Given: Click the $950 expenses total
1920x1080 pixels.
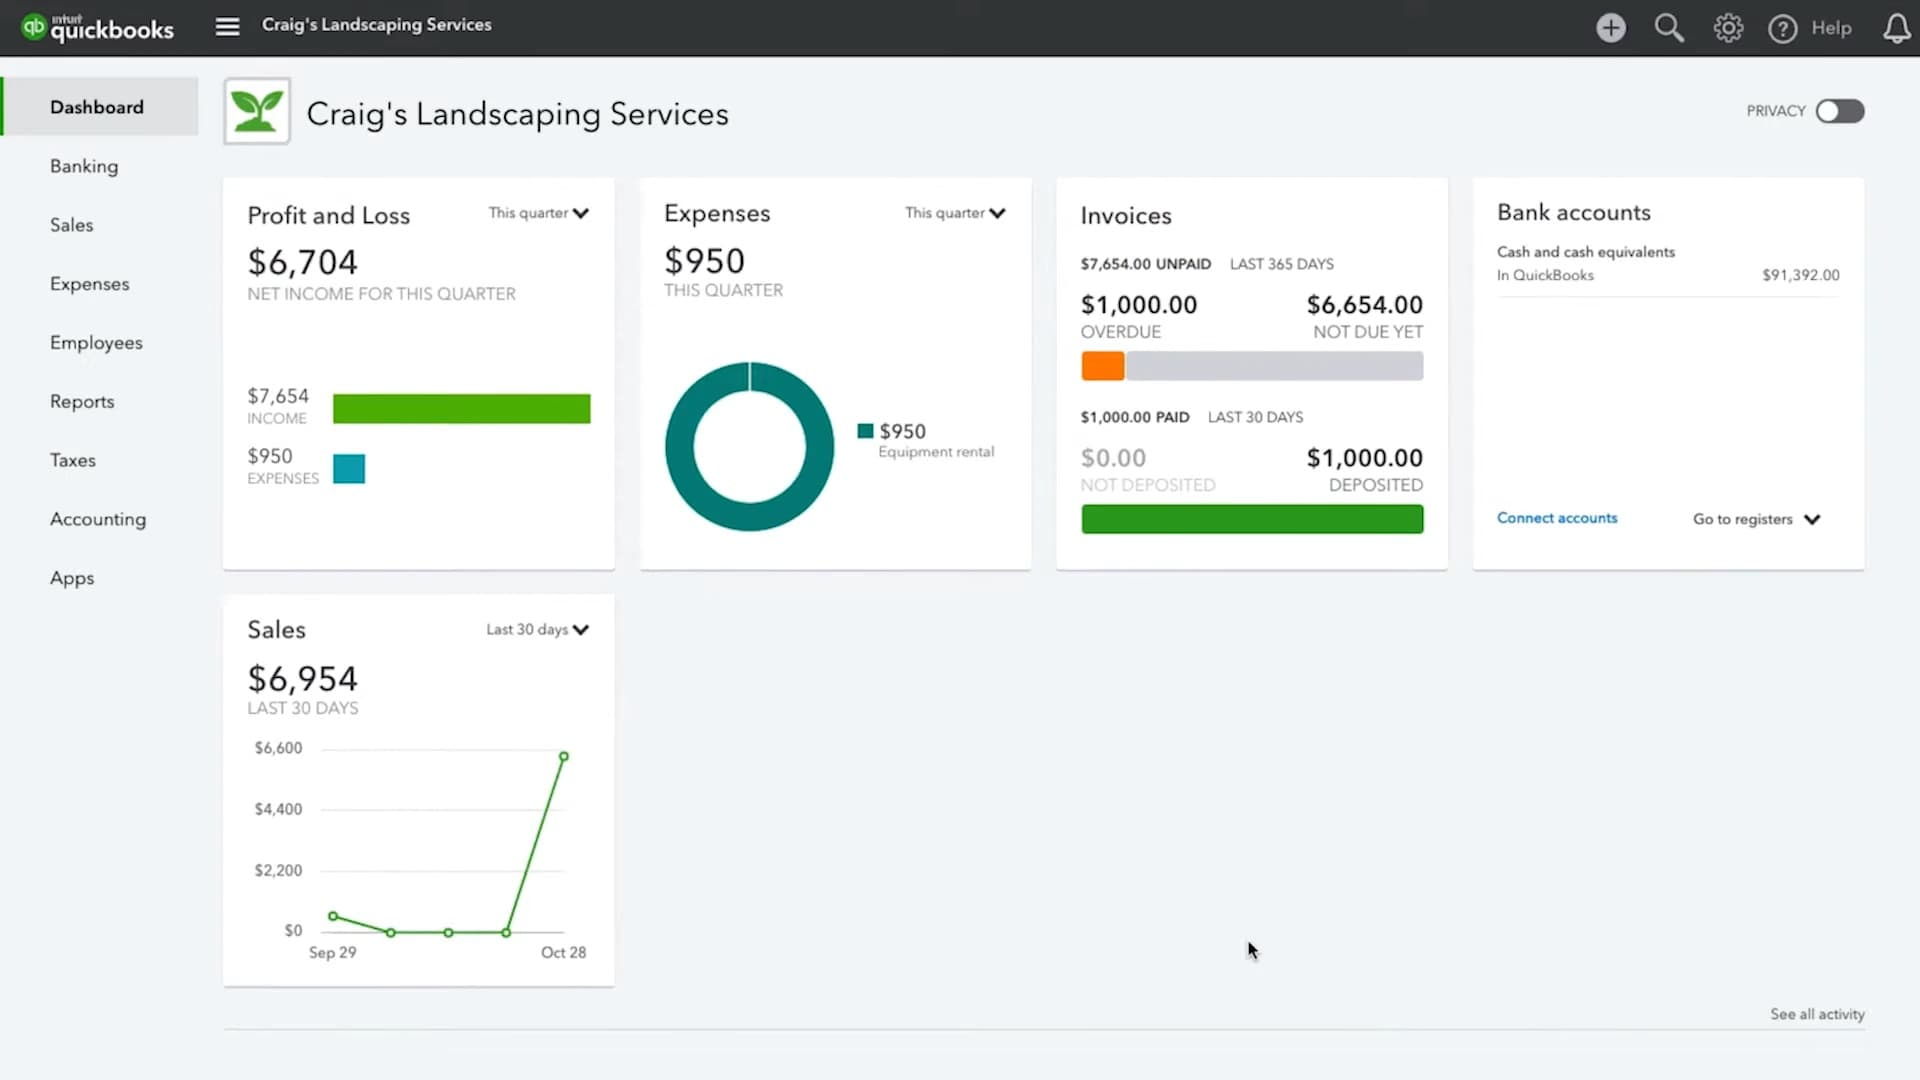Looking at the screenshot, I should tap(704, 261).
